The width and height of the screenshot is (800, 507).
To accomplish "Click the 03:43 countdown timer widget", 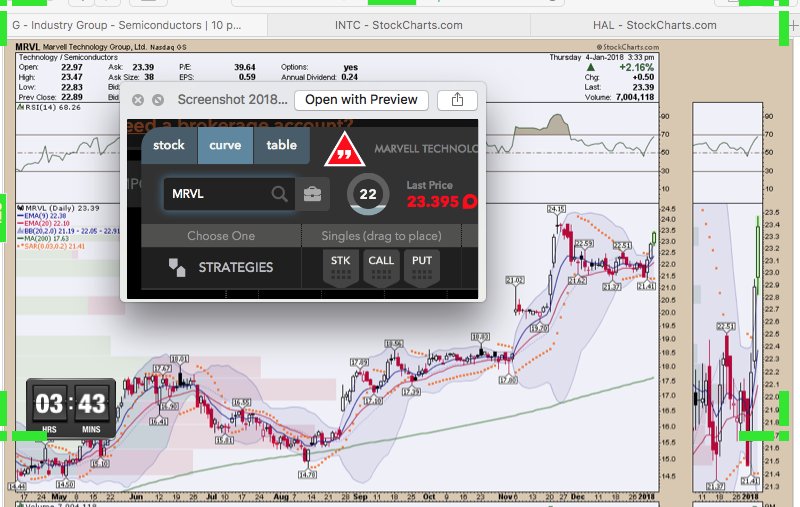I will tap(71, 408).
